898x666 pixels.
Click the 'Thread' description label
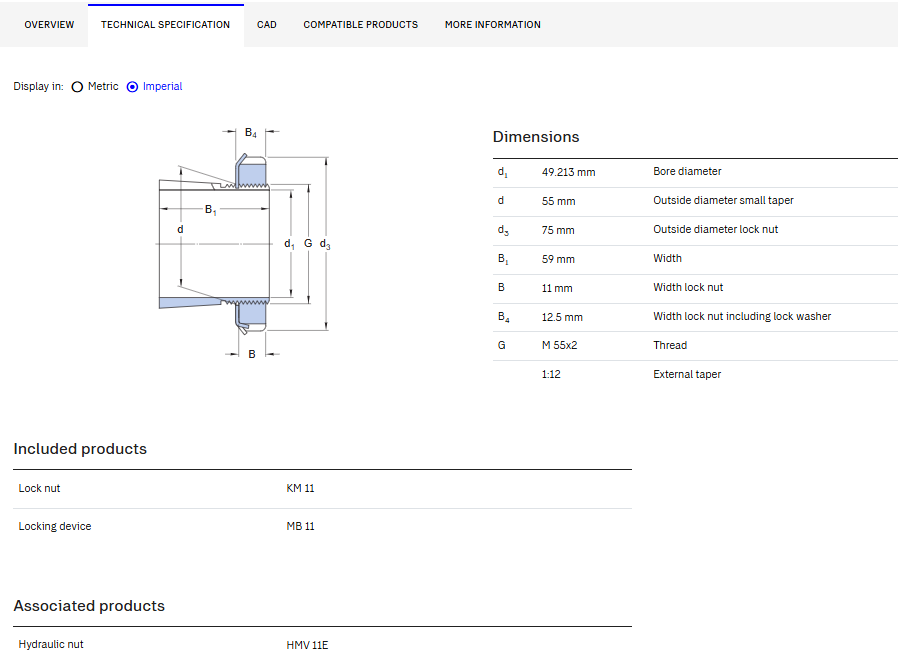point(670,345)
